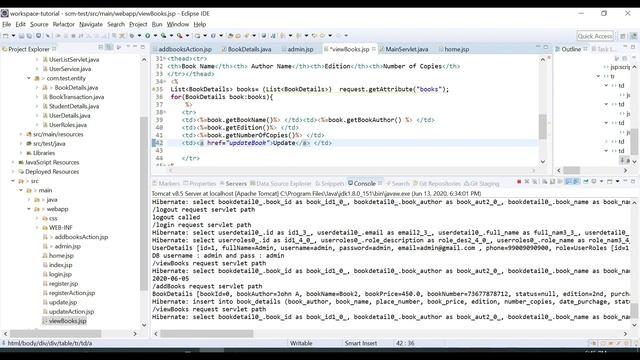Click the Java EE perspective icon

(634, 36)
